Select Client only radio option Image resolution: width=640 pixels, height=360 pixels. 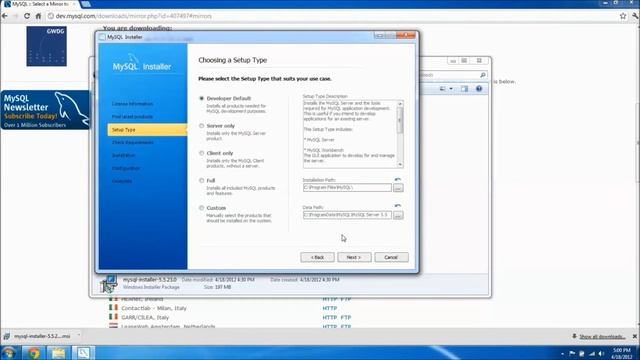click(x=201, y=153)
